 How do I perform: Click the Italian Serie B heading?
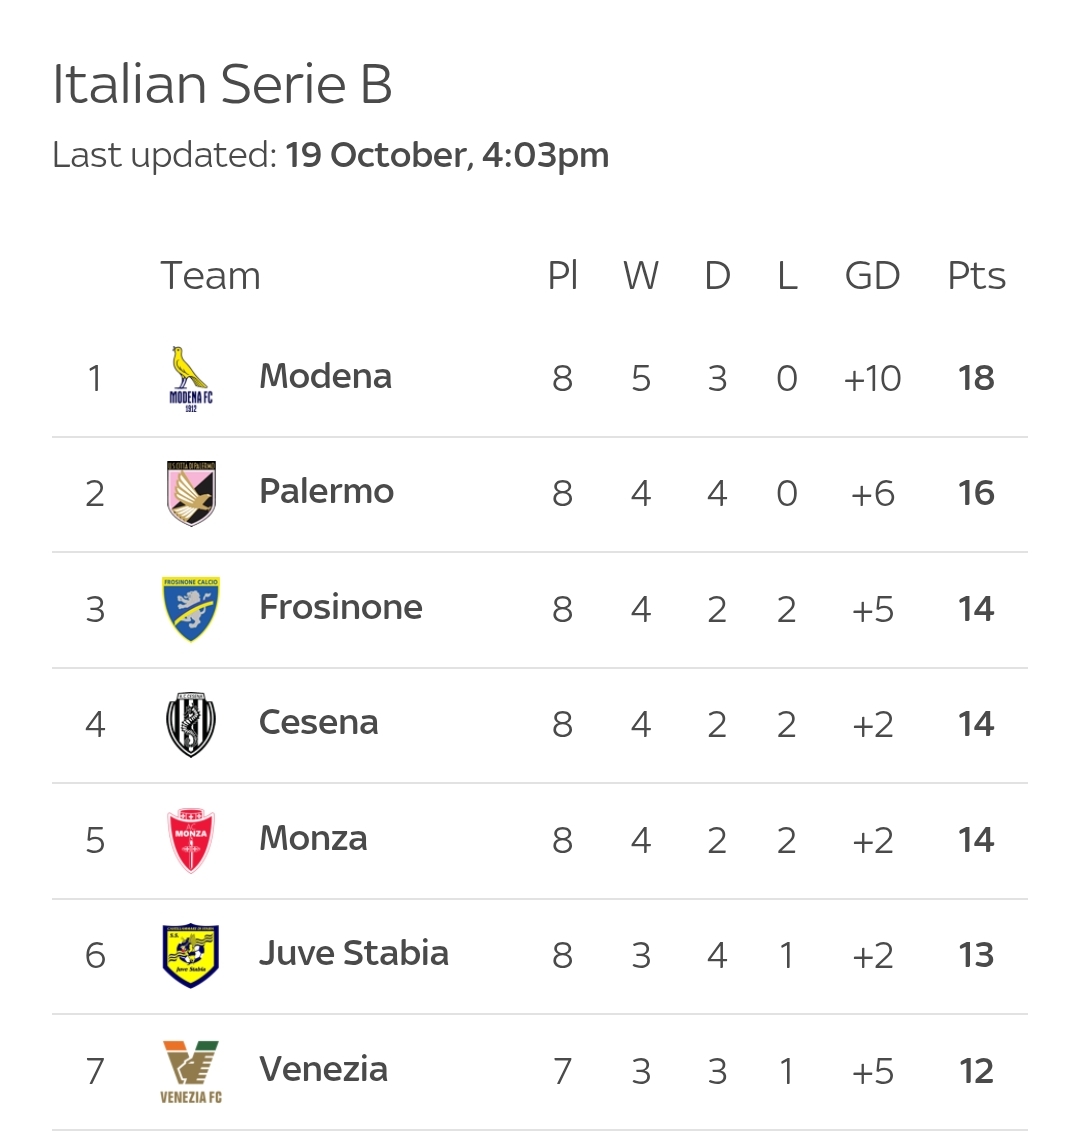[x=222, y=84]
